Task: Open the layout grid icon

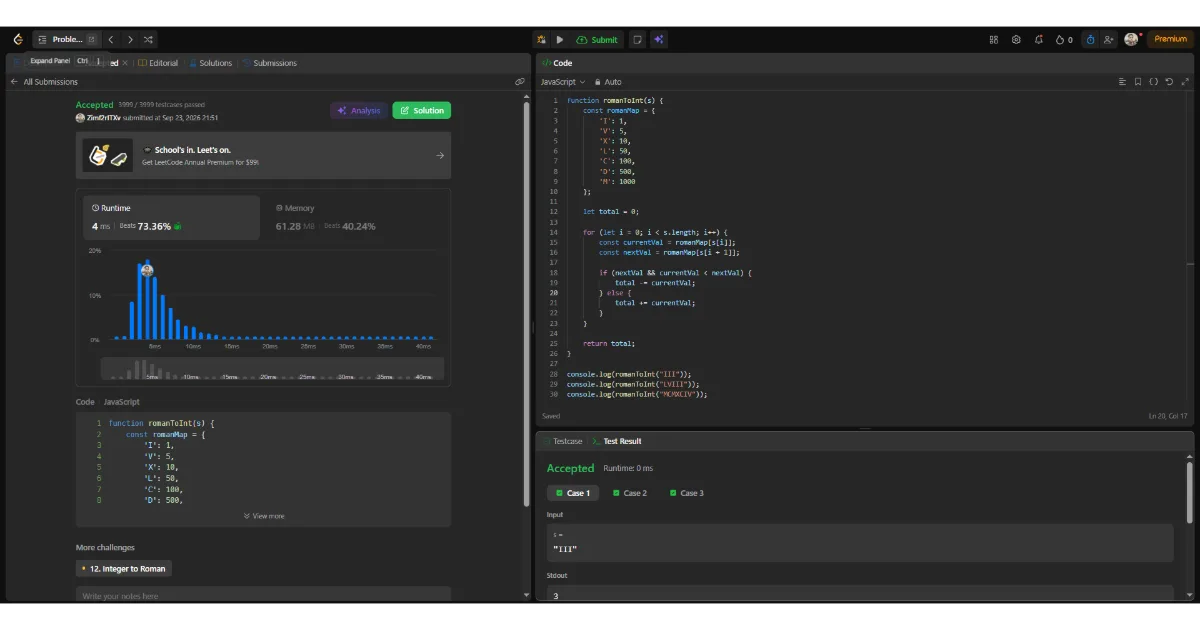Action: click(993, 39)
